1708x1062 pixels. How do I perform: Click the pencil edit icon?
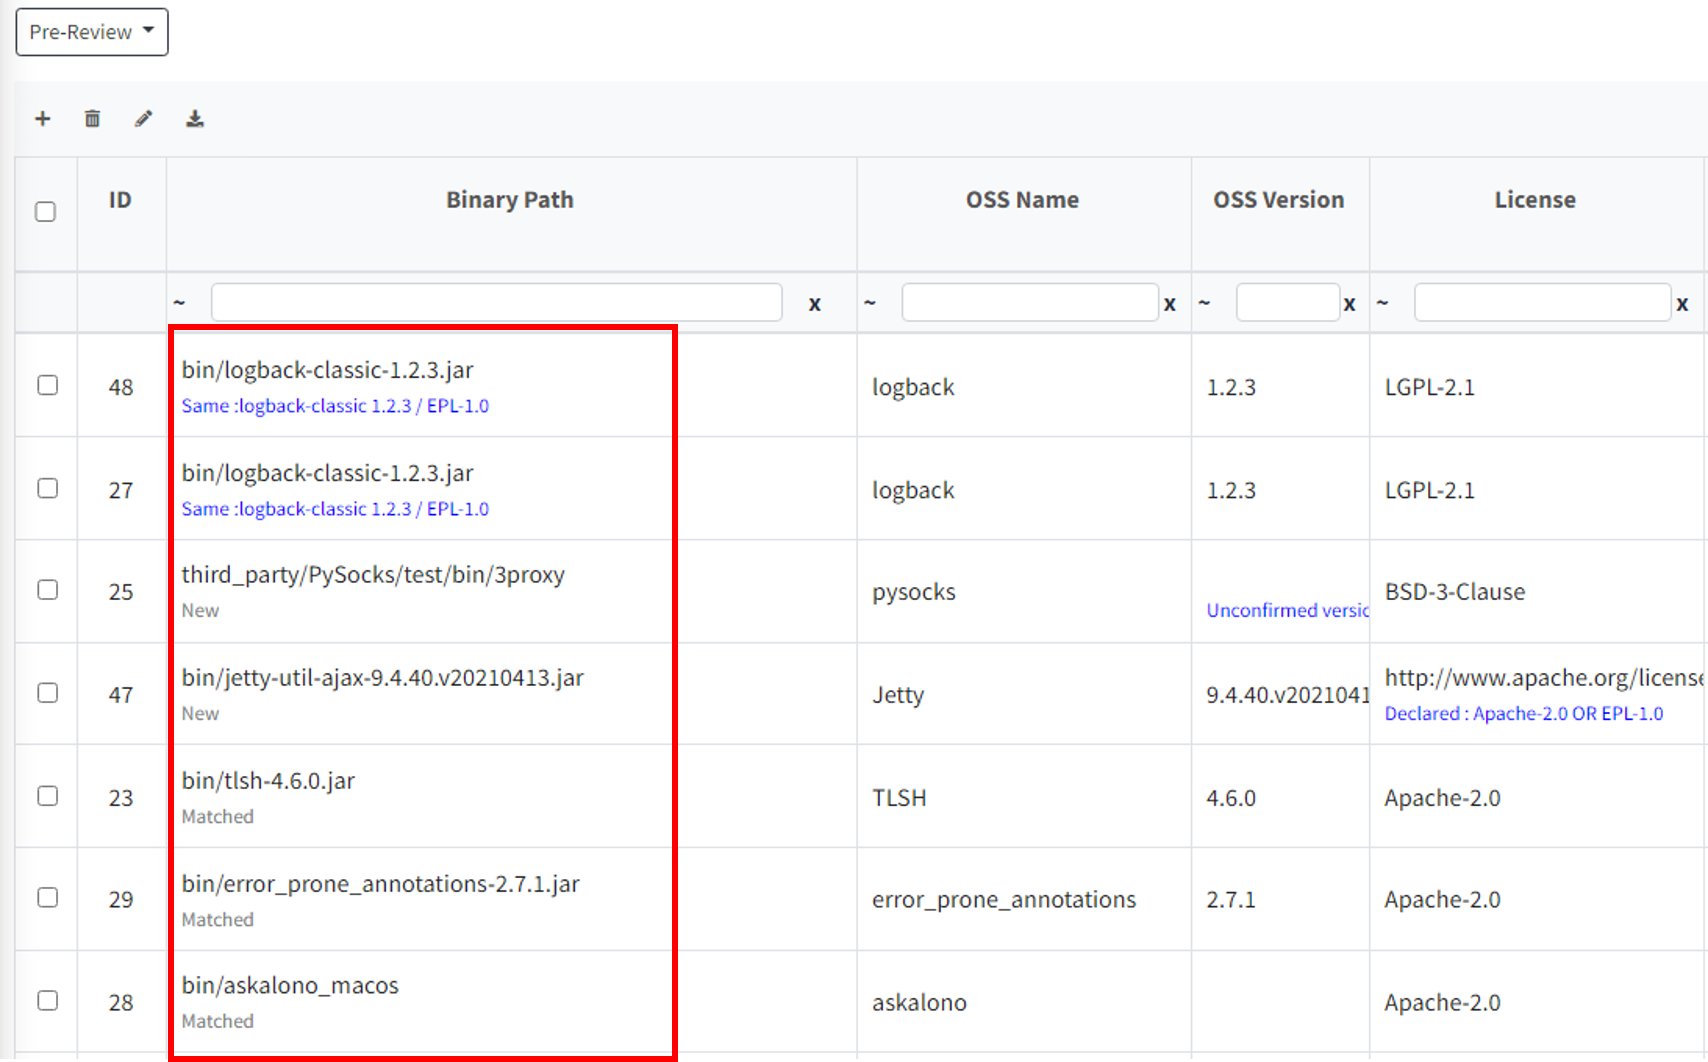(143, 119)
